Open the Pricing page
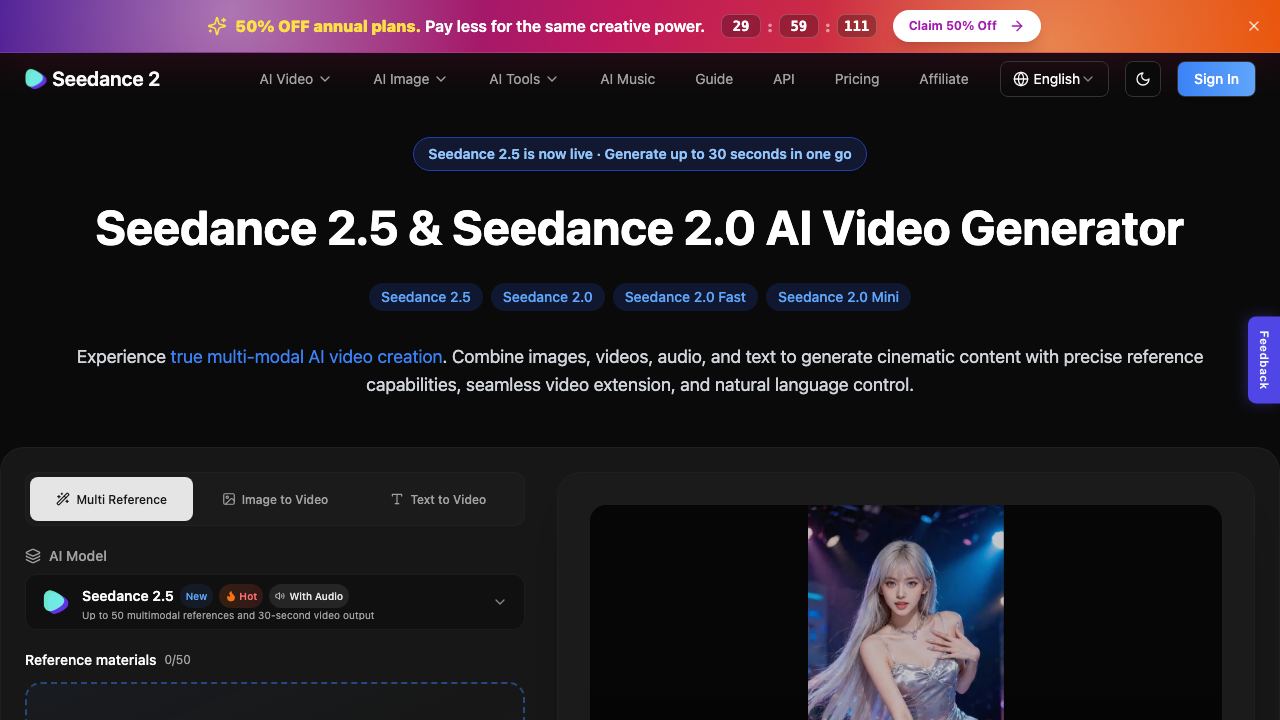The image size is (1280, 720). pos(857,79)
